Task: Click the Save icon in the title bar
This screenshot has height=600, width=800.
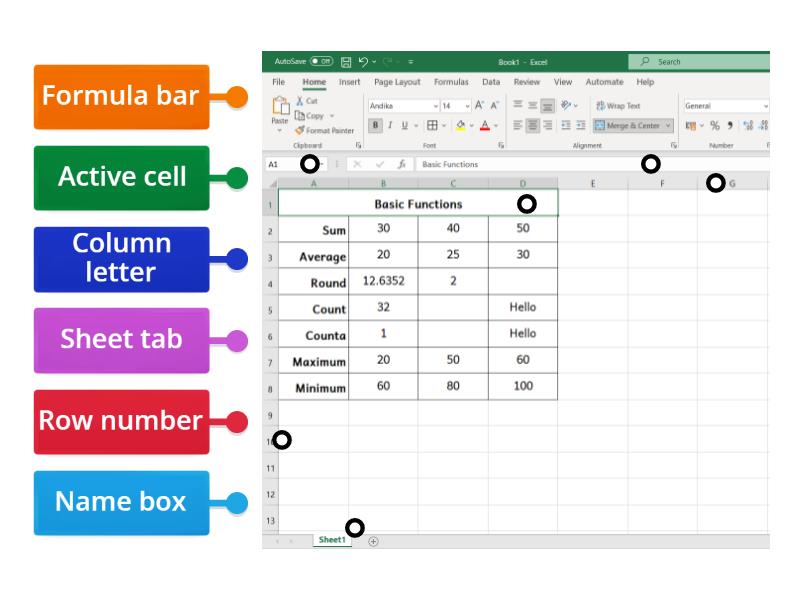Action: [x=346, y=62]
